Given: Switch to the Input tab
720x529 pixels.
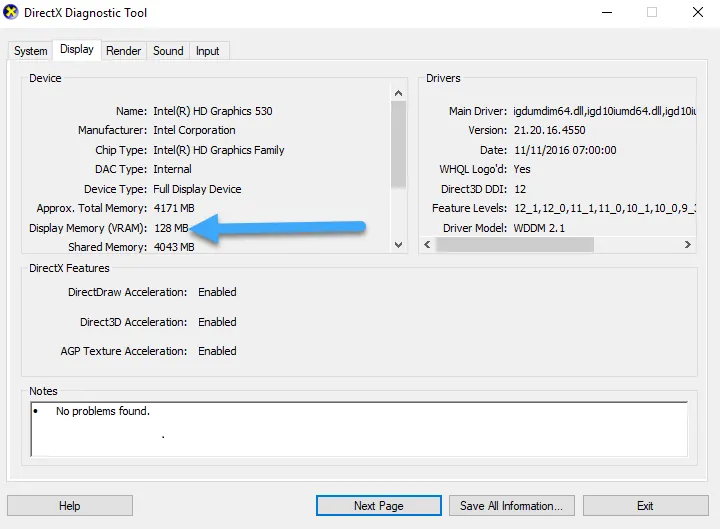Looking at the screenshot, I should (208, 51).
